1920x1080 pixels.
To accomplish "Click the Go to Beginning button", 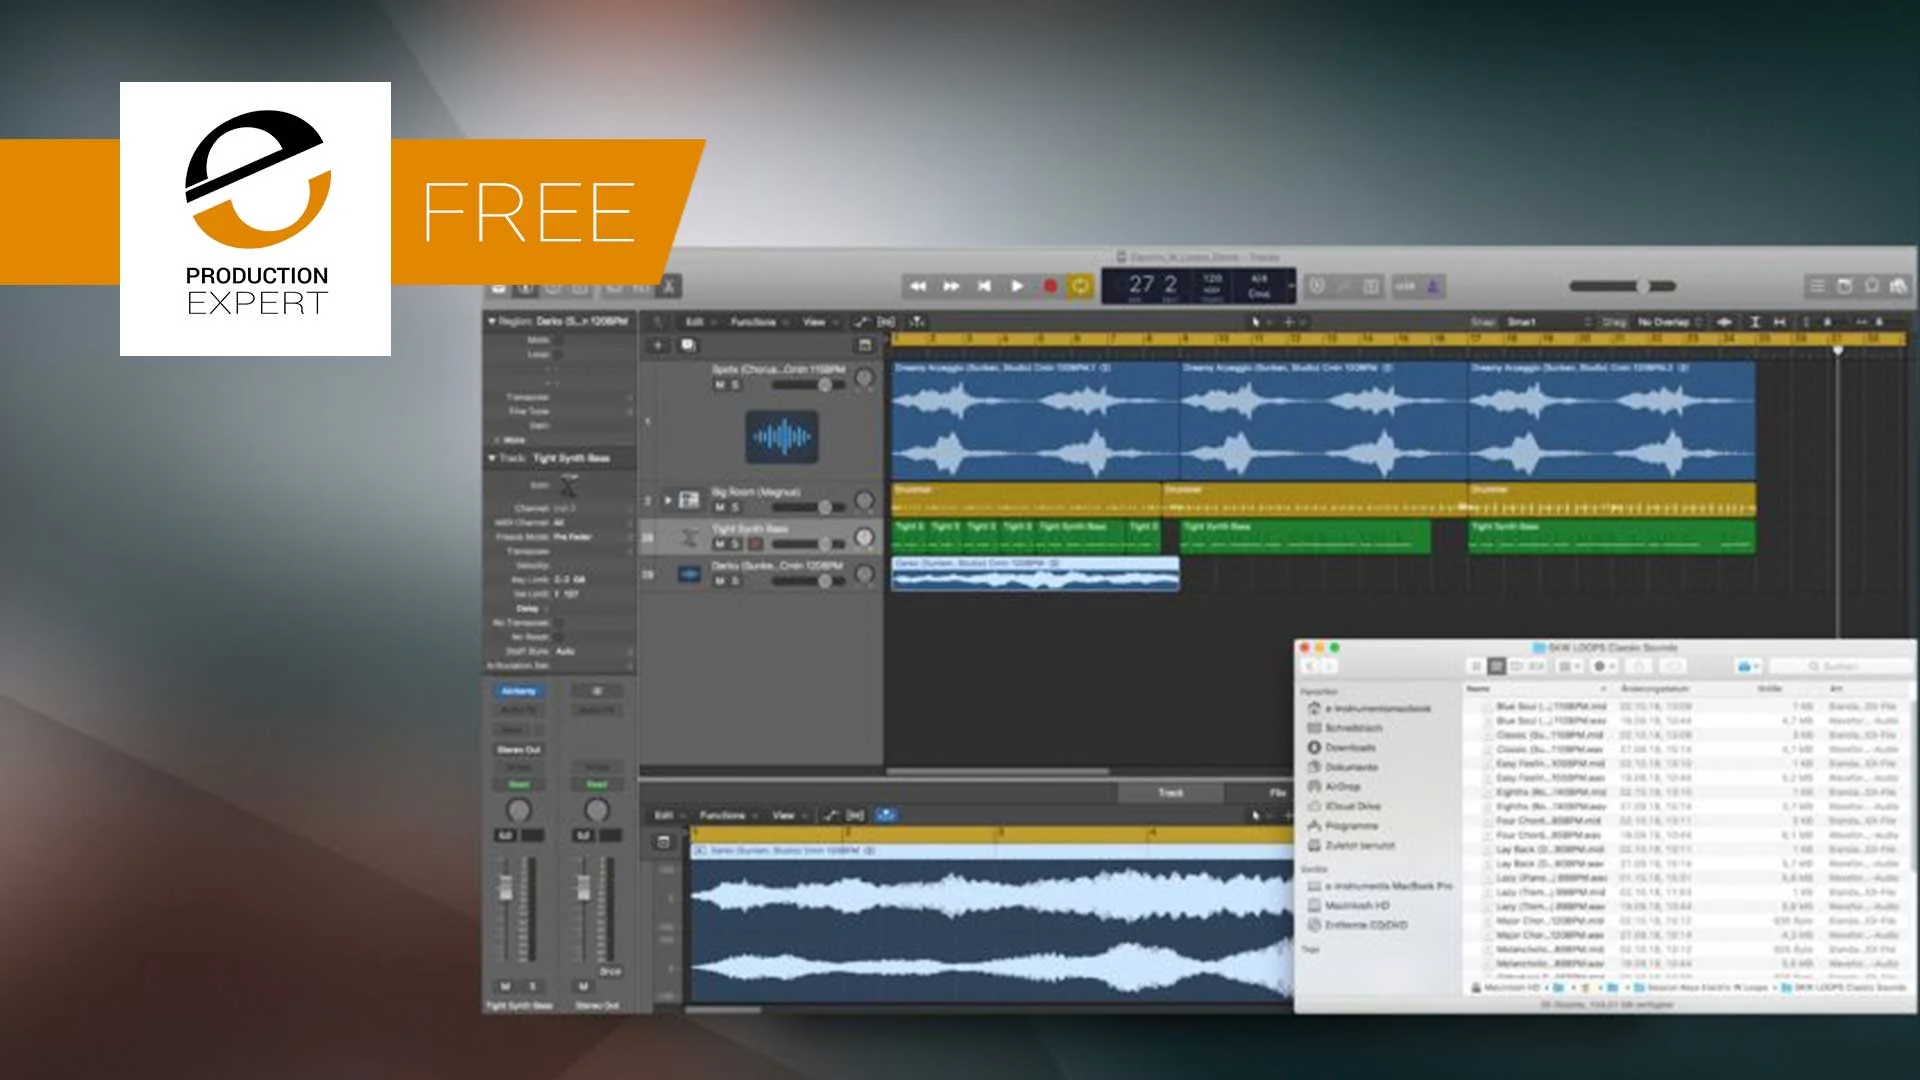I will click(x=984, y=287).
